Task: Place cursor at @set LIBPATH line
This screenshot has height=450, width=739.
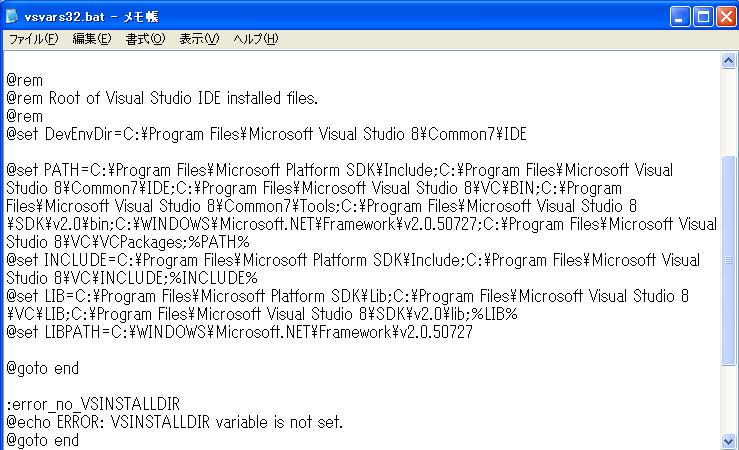Action: pyautogui.click(x=239, y=332)
